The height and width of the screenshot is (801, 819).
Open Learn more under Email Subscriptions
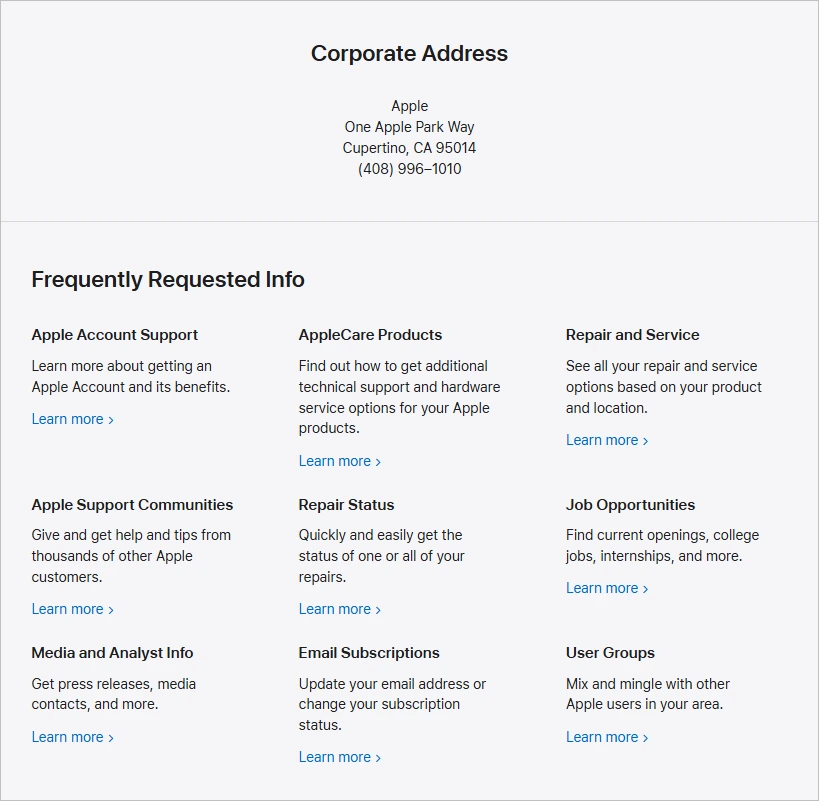click(340, 757)
